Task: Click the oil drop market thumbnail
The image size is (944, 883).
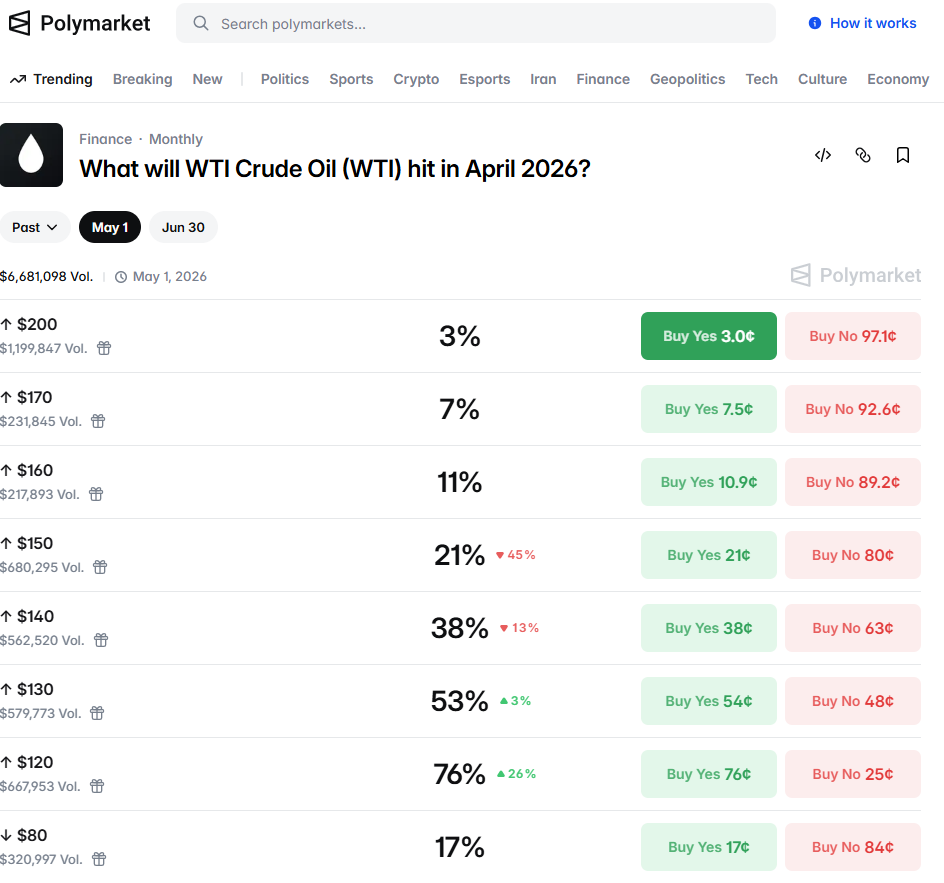Action: (31, 155)
